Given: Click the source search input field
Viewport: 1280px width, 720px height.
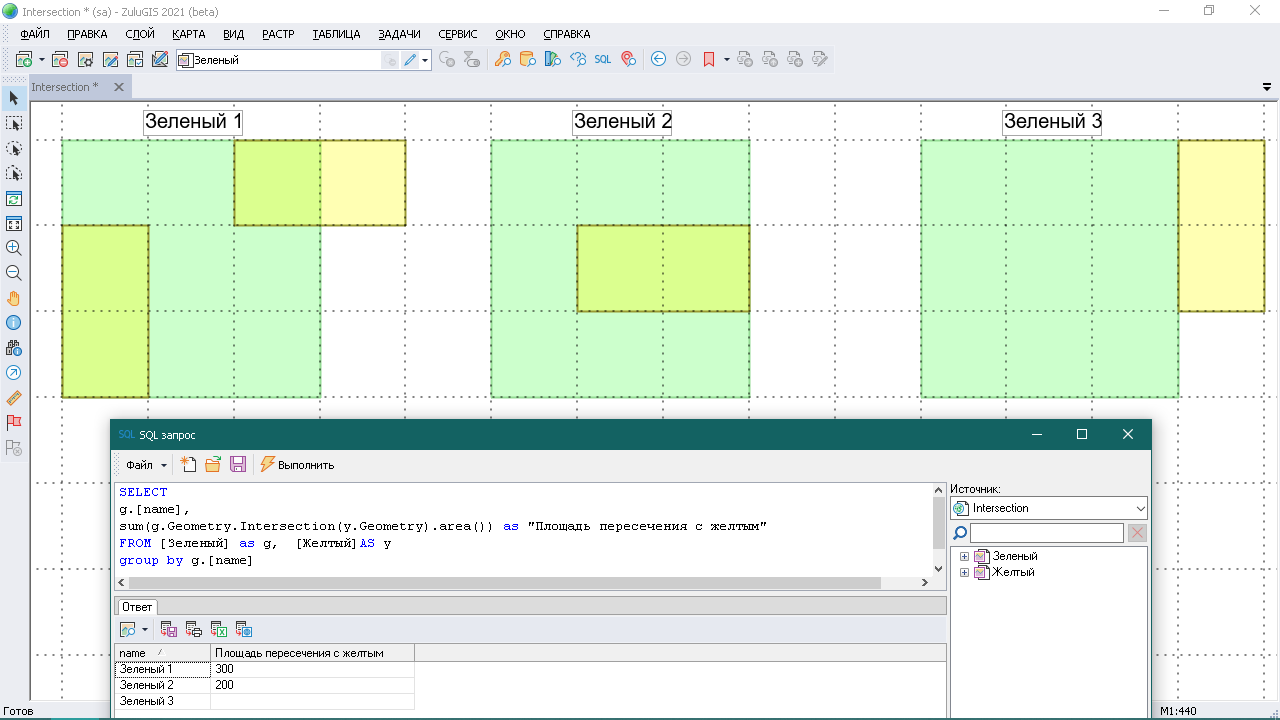Looking at the screenshot, I should (x=1047, y=533).
